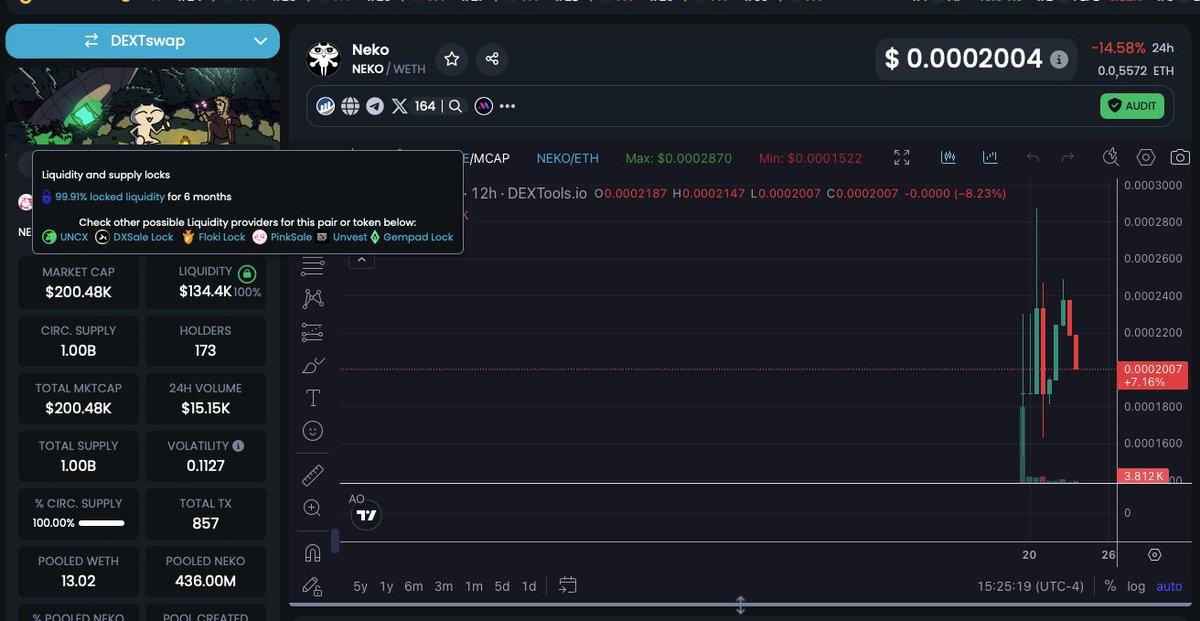
Task: Open 99.91% locked liquidity link
Action: [x=110, y=197]
